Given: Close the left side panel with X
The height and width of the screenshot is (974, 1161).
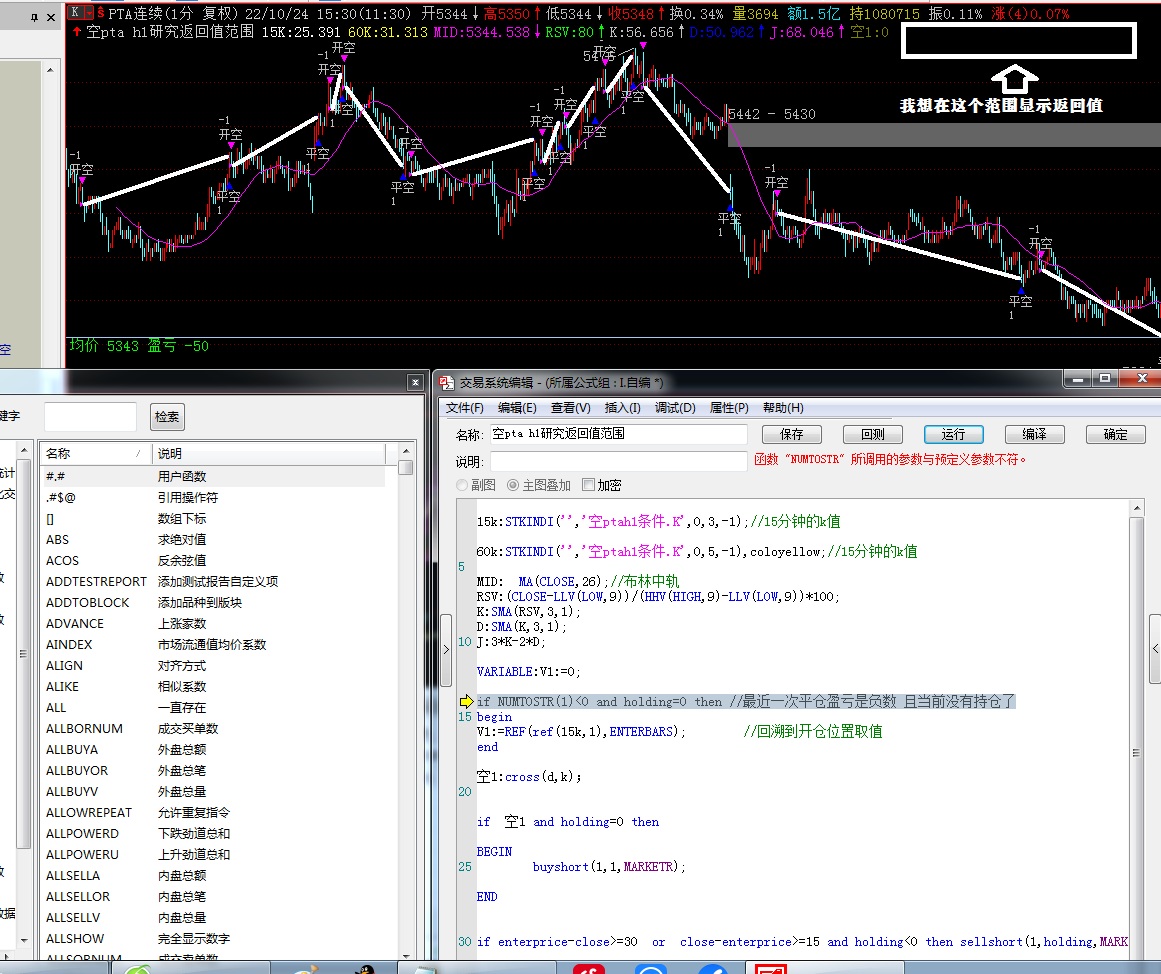Looking at the screenshot, I should click(51, 17).
